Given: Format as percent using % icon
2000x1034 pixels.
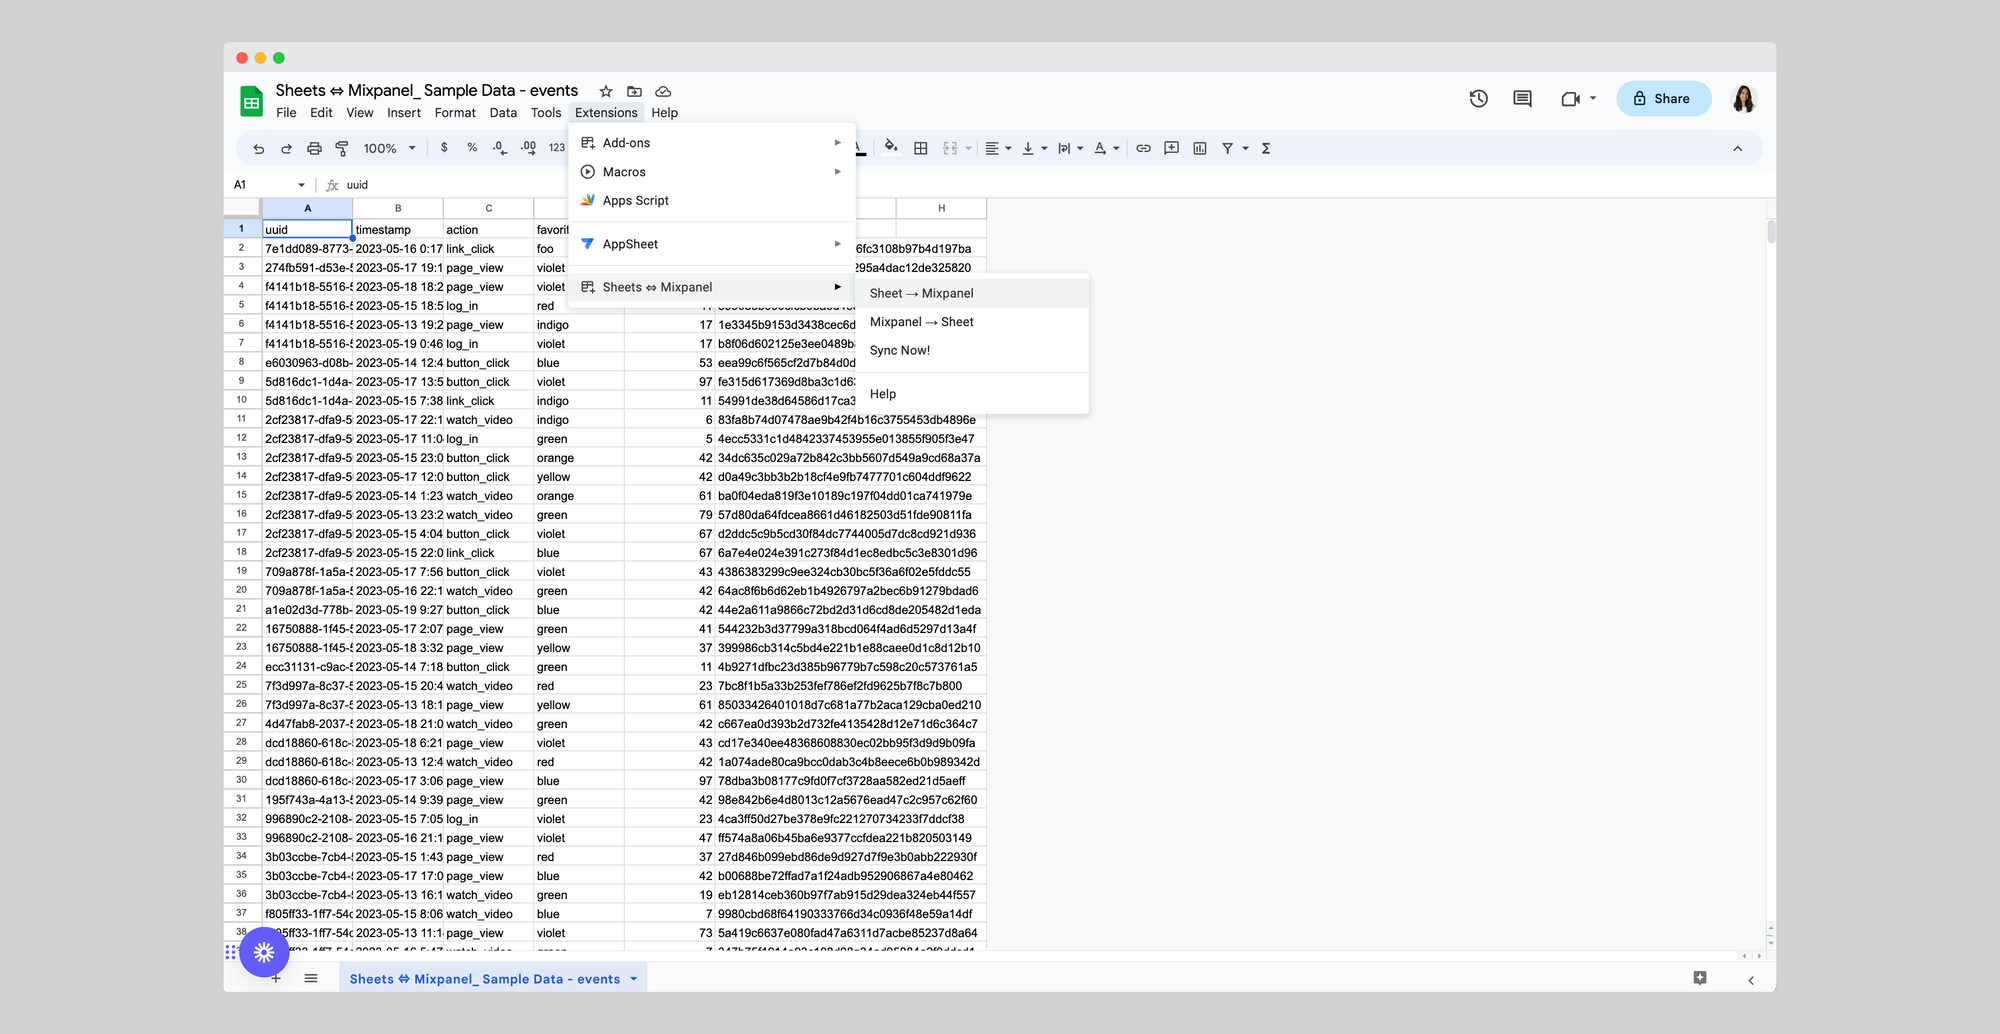Looking at the screenshot, I should pos(472,147).
